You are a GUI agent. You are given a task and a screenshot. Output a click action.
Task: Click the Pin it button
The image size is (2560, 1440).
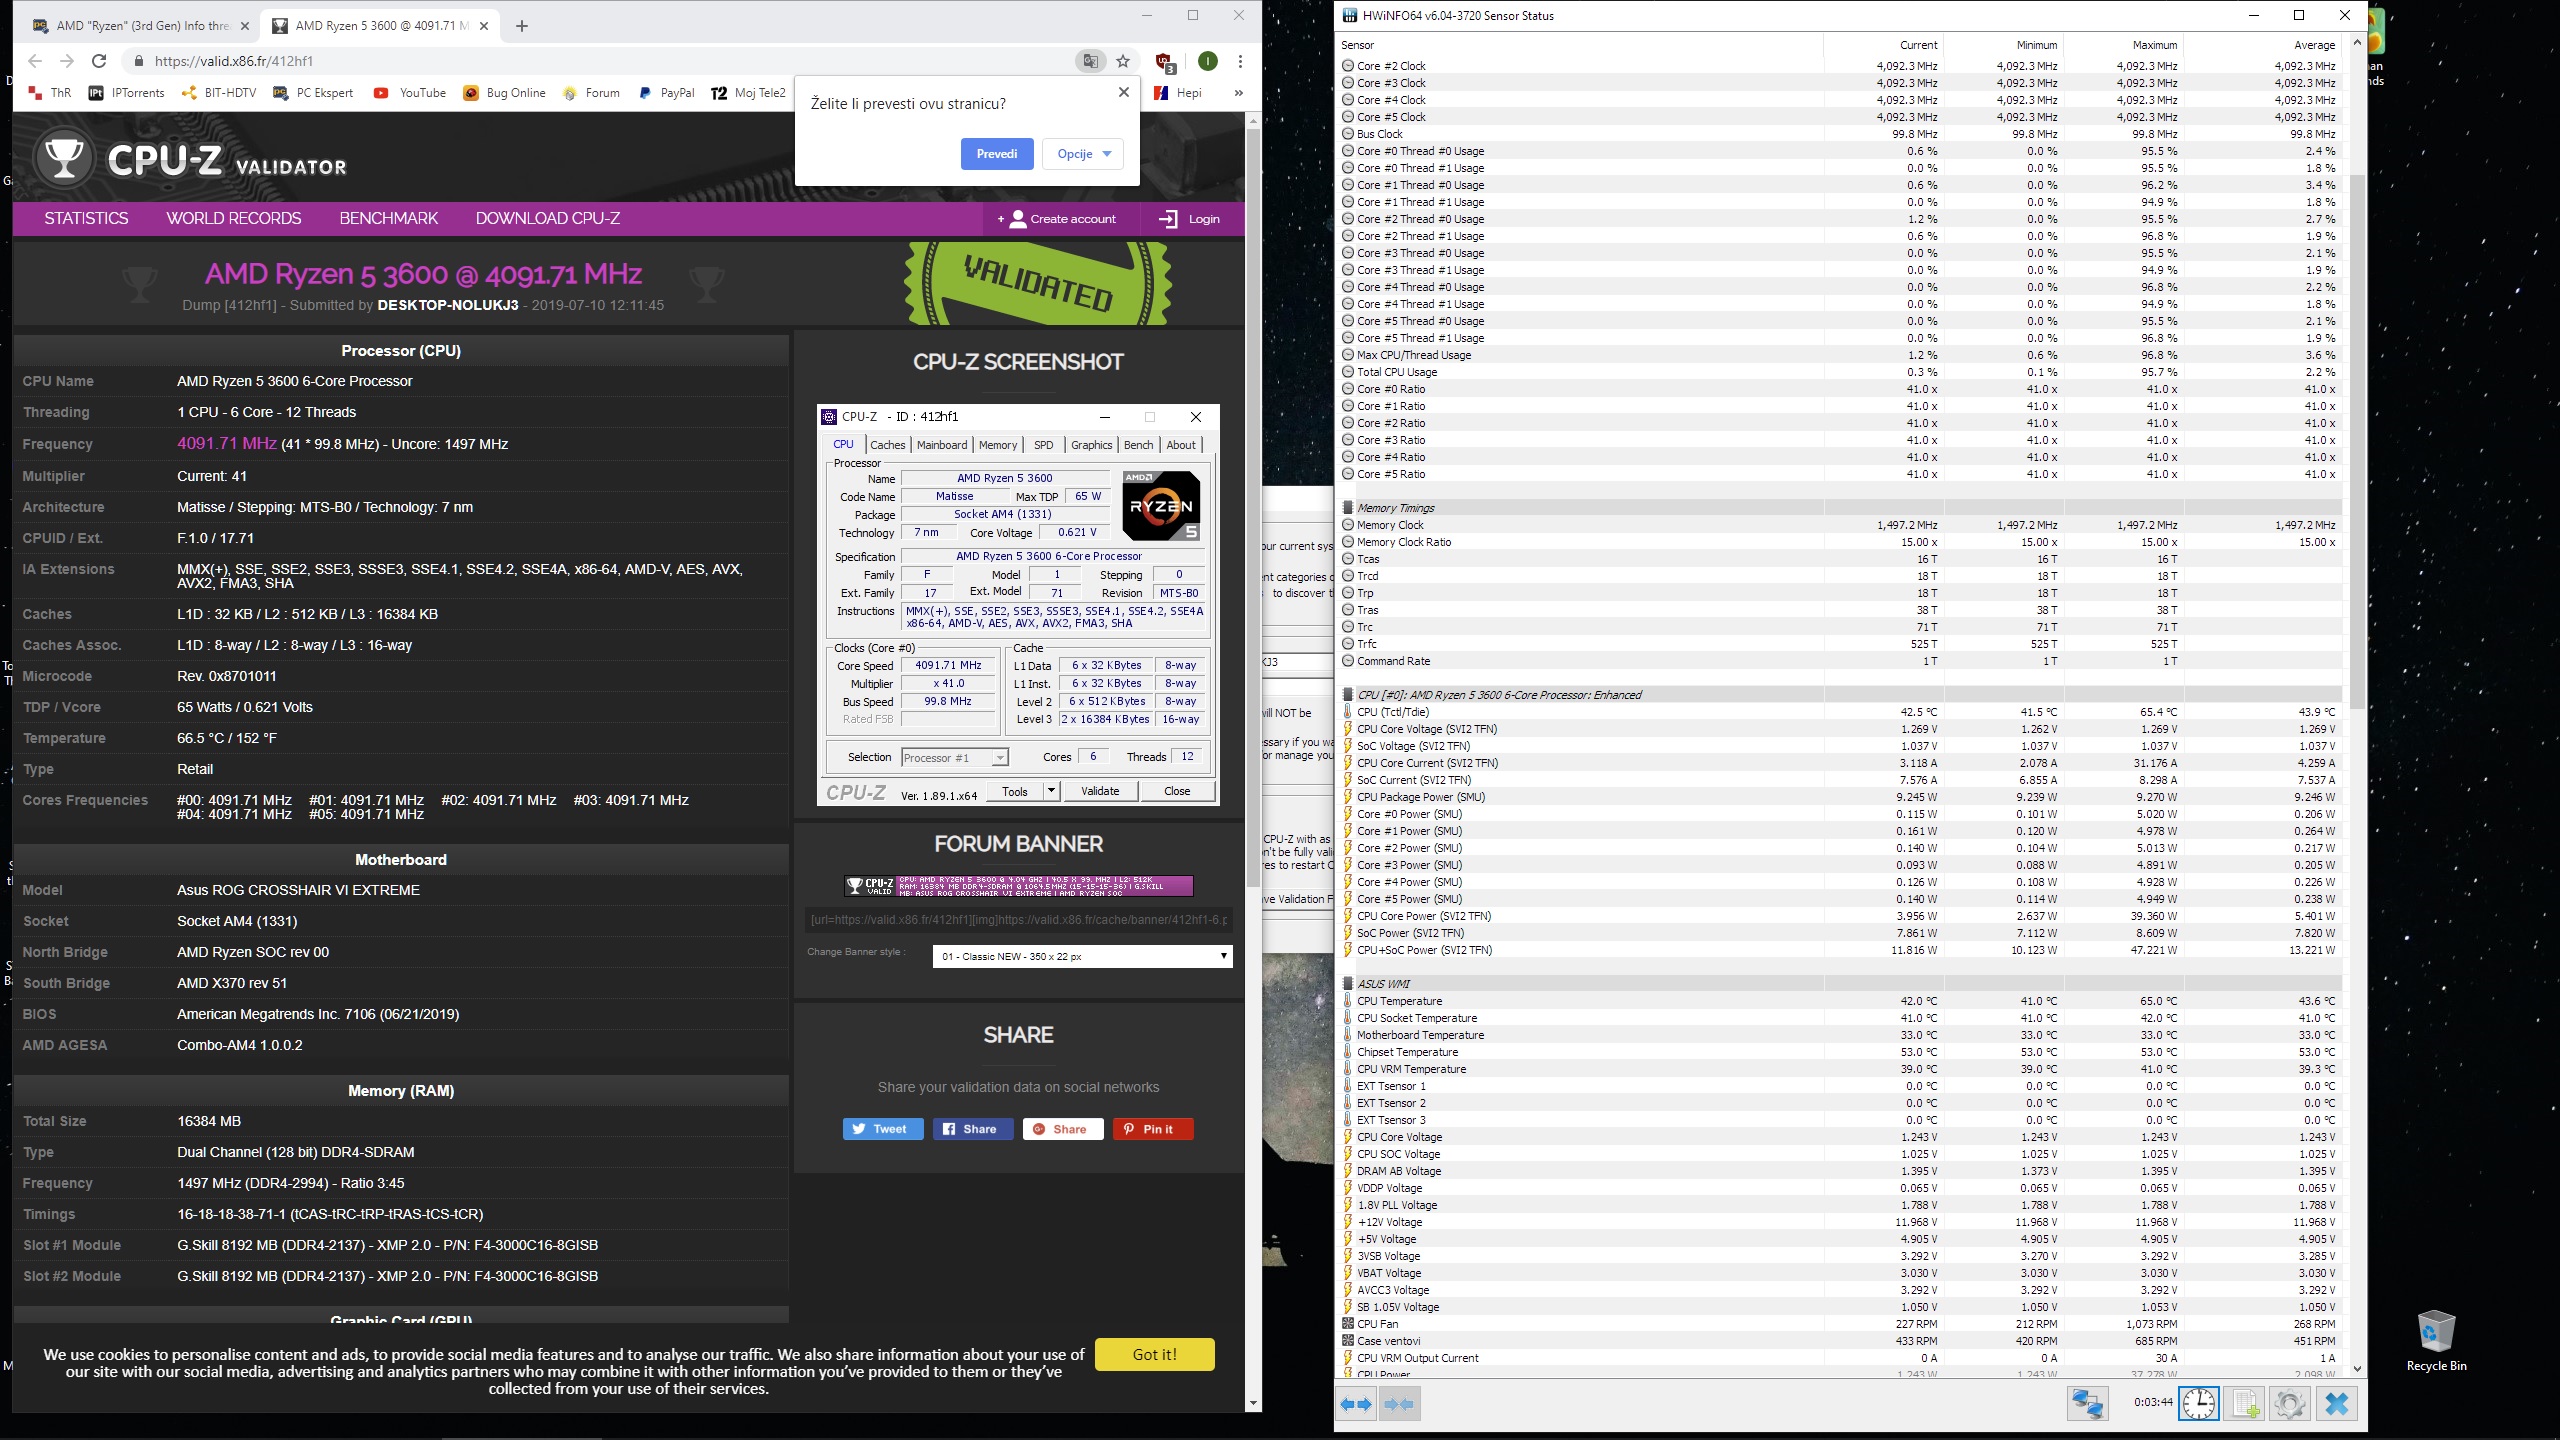click(x=1153, y=1129)
